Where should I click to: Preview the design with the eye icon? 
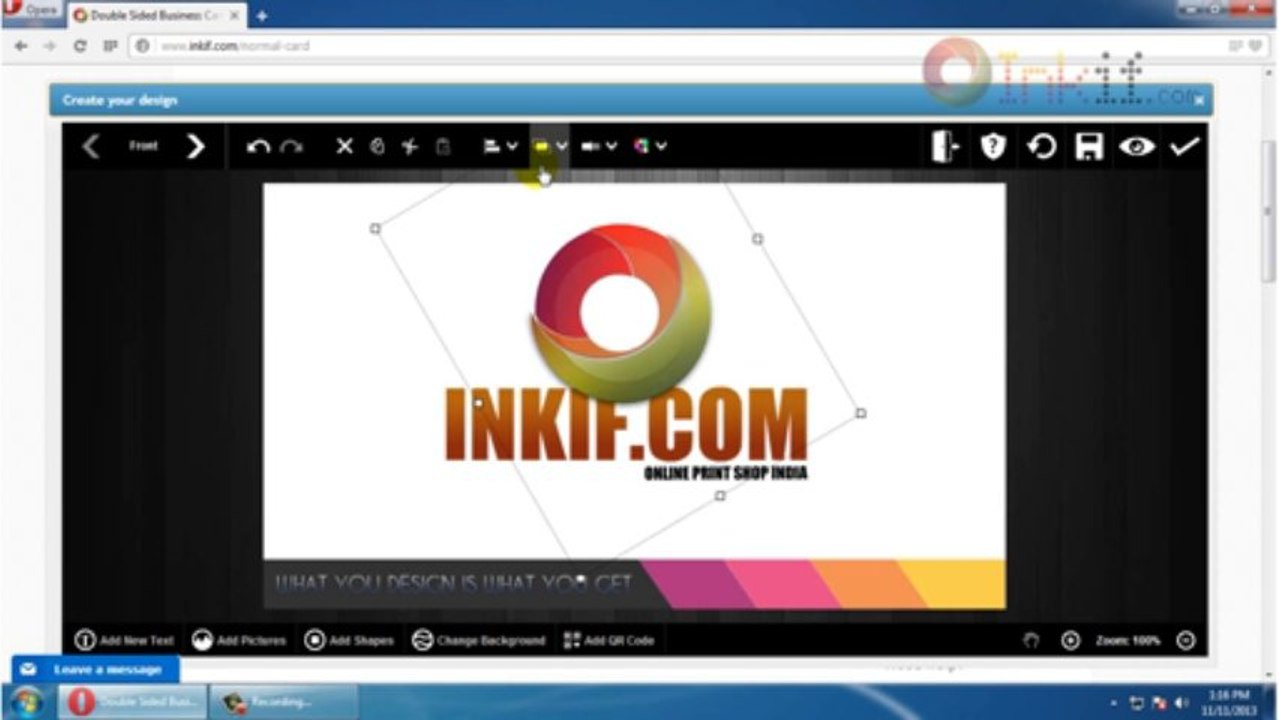pos(1136,146)
